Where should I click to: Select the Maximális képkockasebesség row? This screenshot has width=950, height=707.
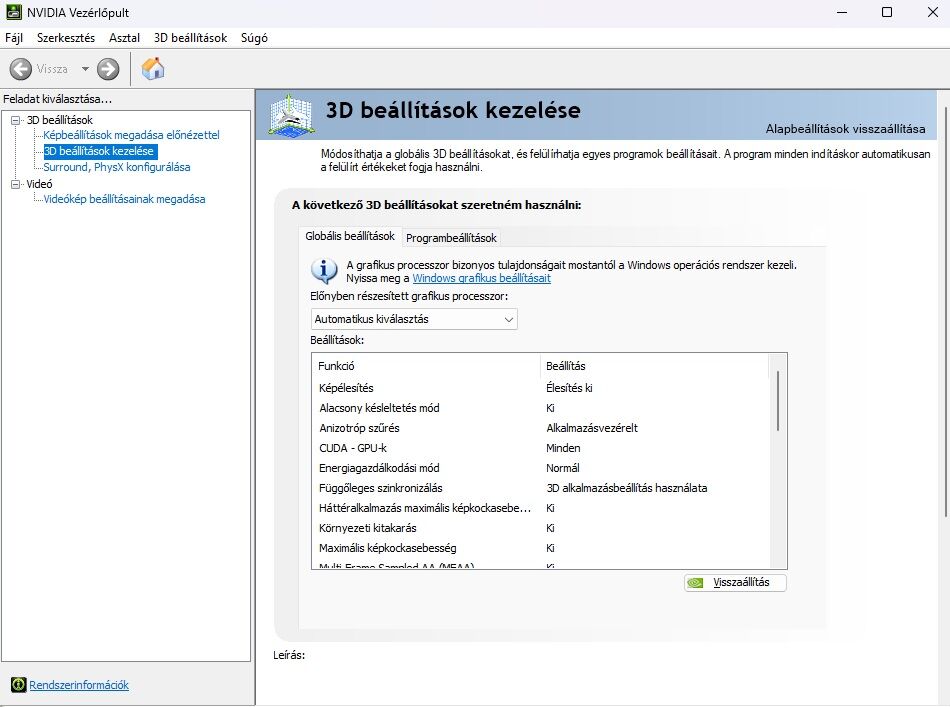point(540,548)
